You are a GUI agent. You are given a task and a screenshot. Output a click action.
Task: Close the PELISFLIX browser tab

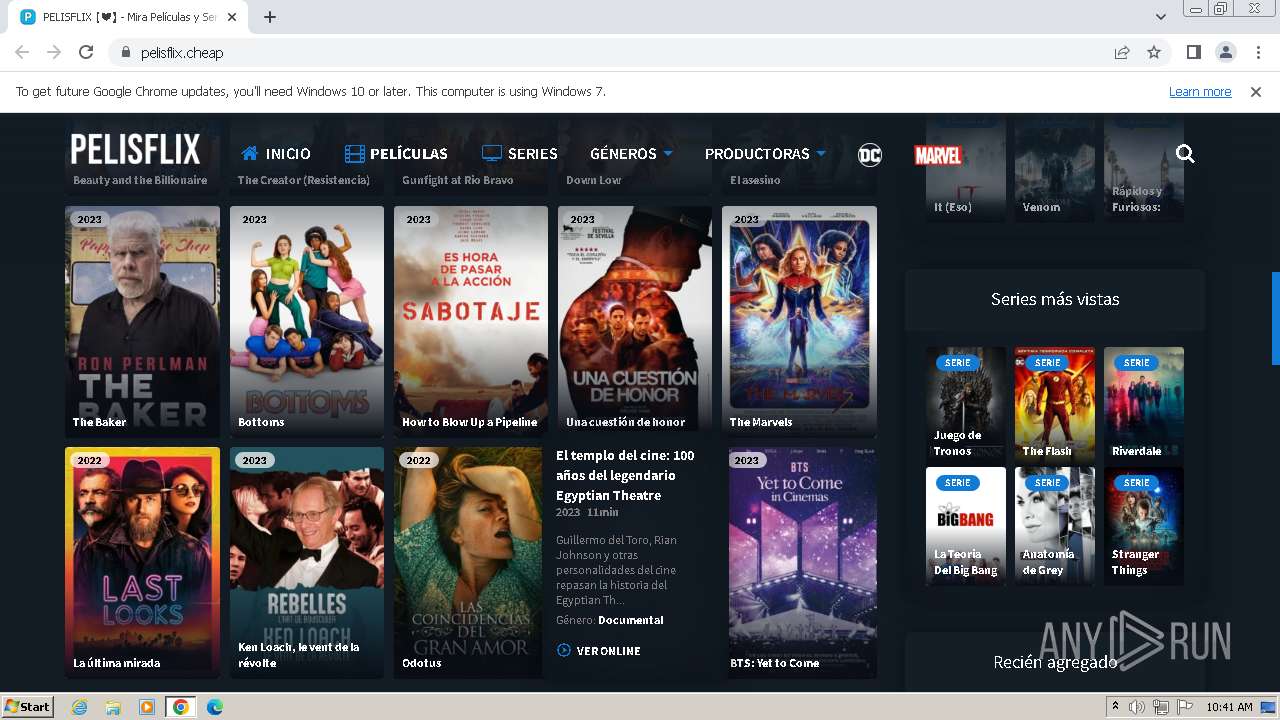click(x=232, y=17)
